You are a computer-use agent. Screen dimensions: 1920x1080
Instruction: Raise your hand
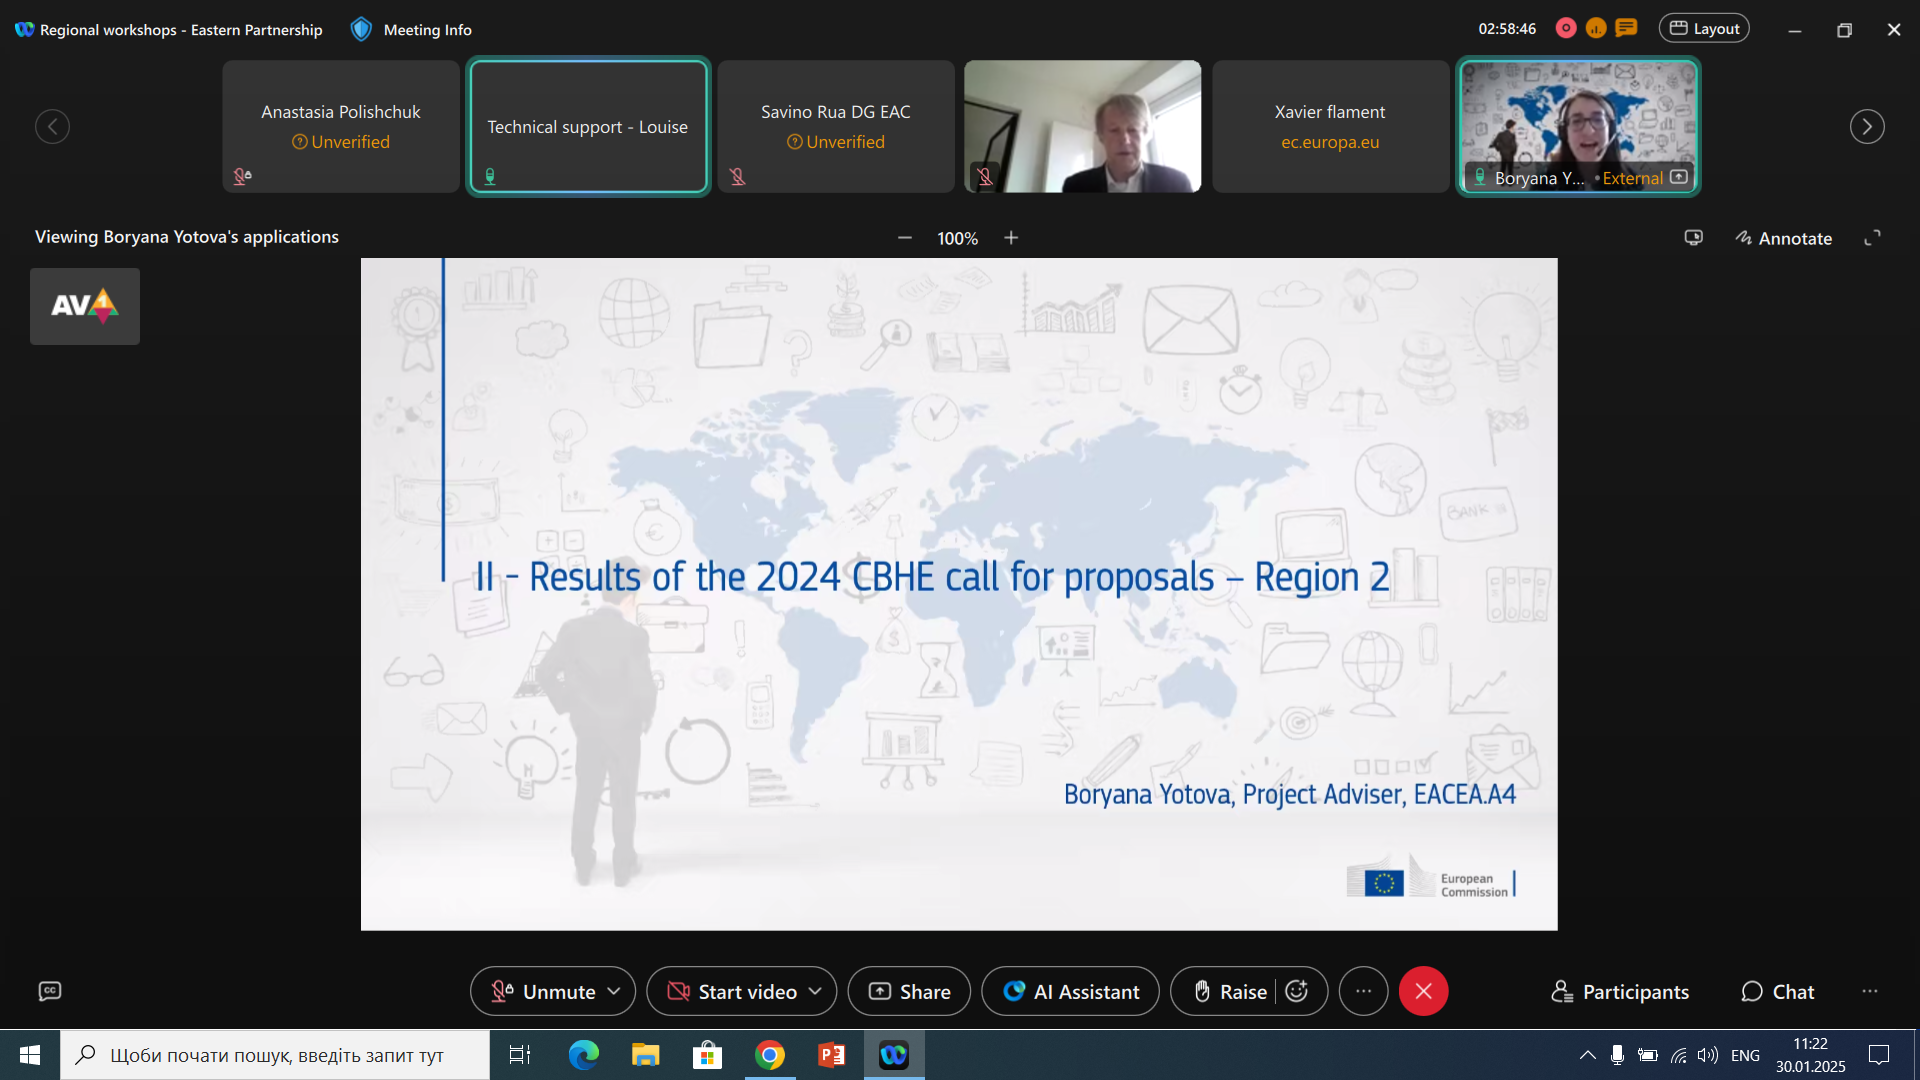pos(1230,991)
